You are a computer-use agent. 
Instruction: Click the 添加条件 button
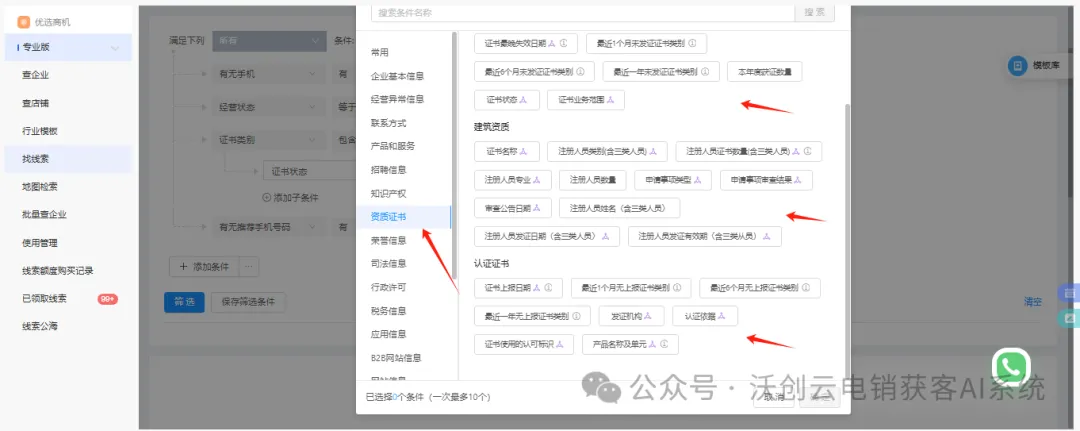pyautogui.click(x=205, y=266)
